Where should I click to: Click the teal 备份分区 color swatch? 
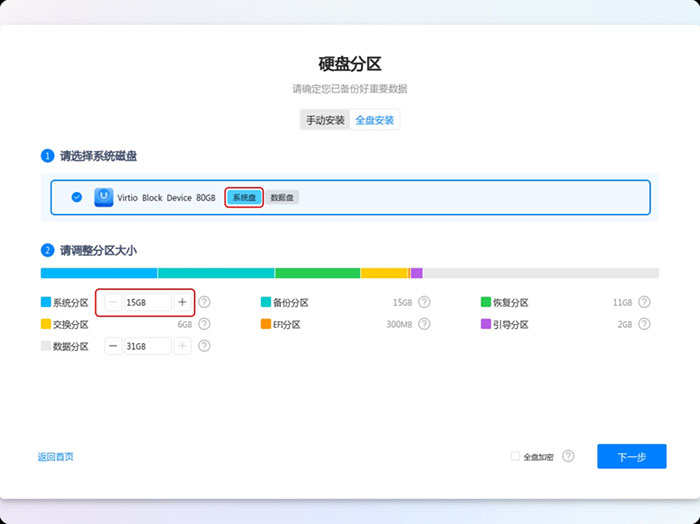(266, 302)
